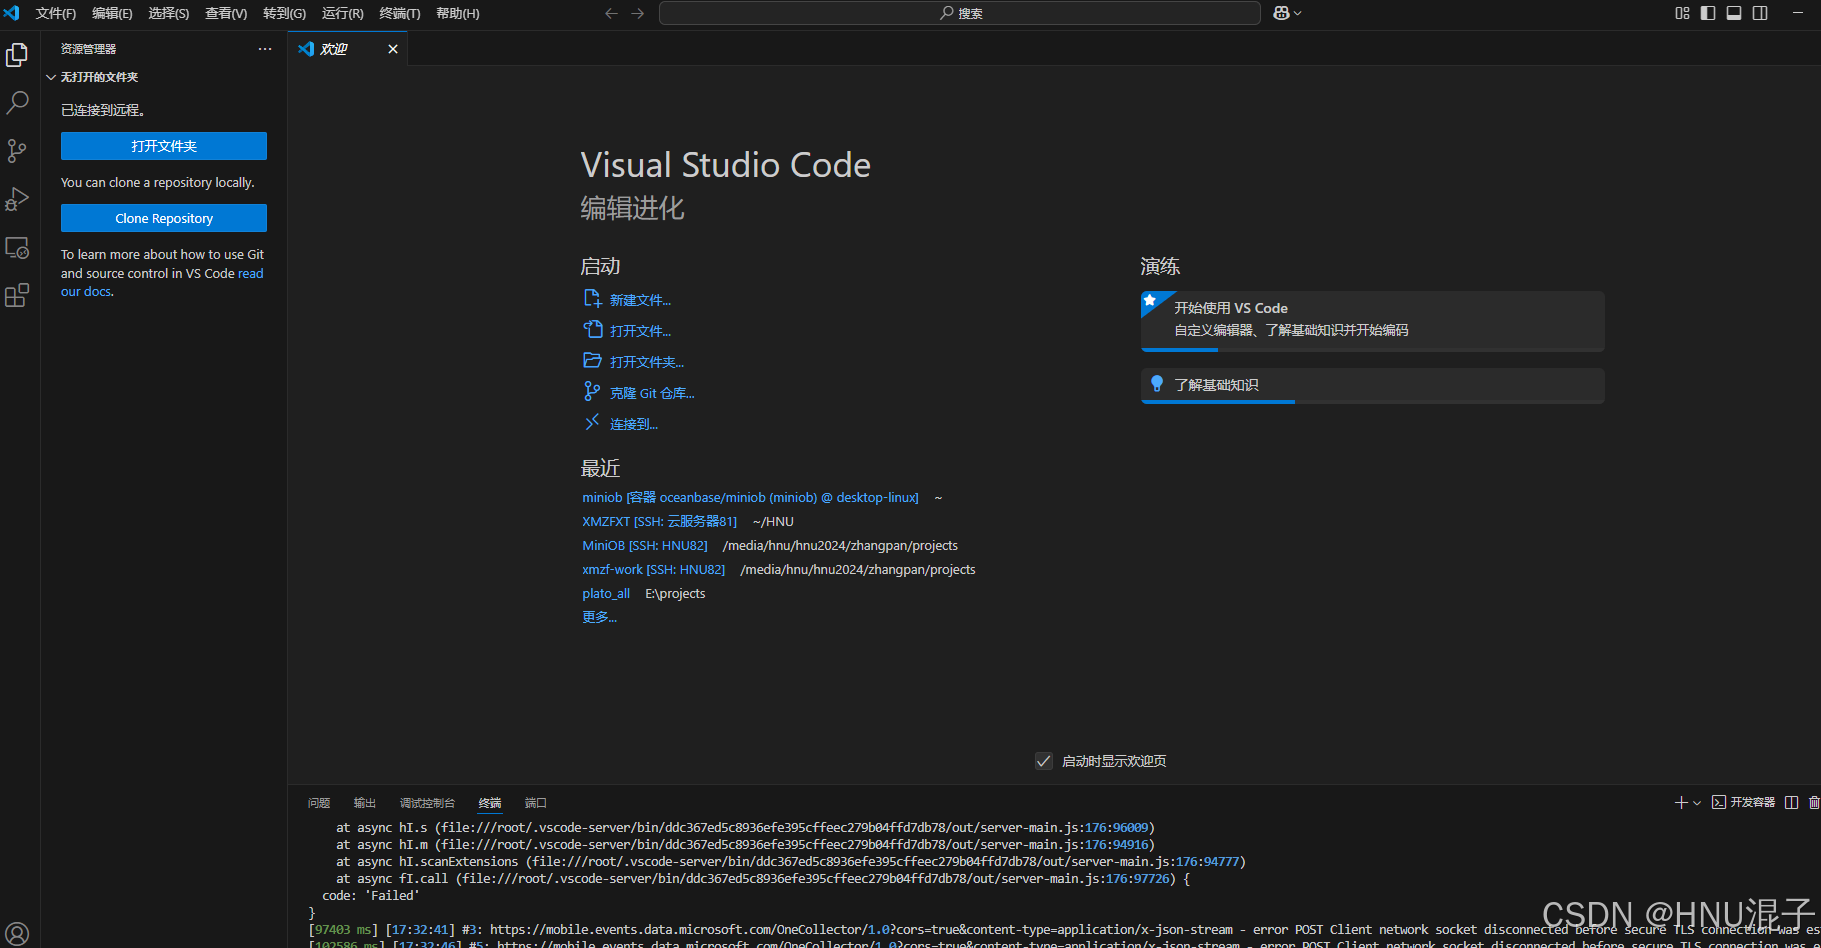
Task: Open the new terminal dropdown arrow
Action: coord(1697,802)
